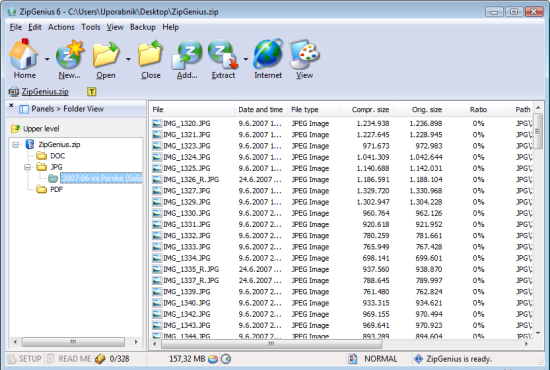The height and width of the screenshot is (370, 550).
Task: Select file IMG_1335_R.JPG
Action: pyautogui.click(x=191, y=269)
